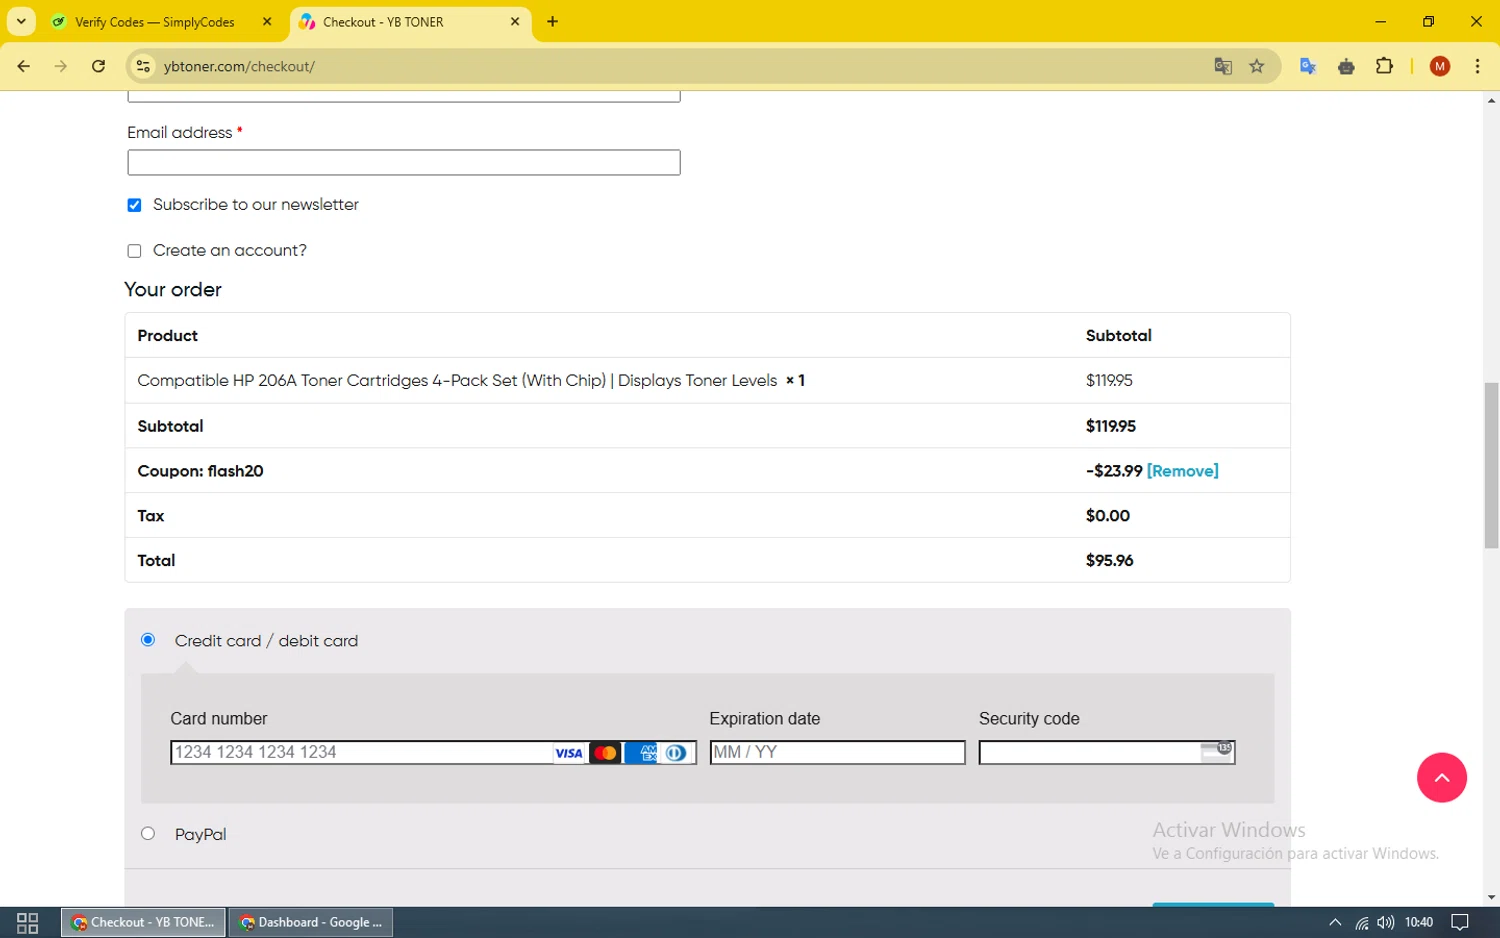1500x938 pixels.
Task: Open Google Translate extension
Action: [1308, 67]
